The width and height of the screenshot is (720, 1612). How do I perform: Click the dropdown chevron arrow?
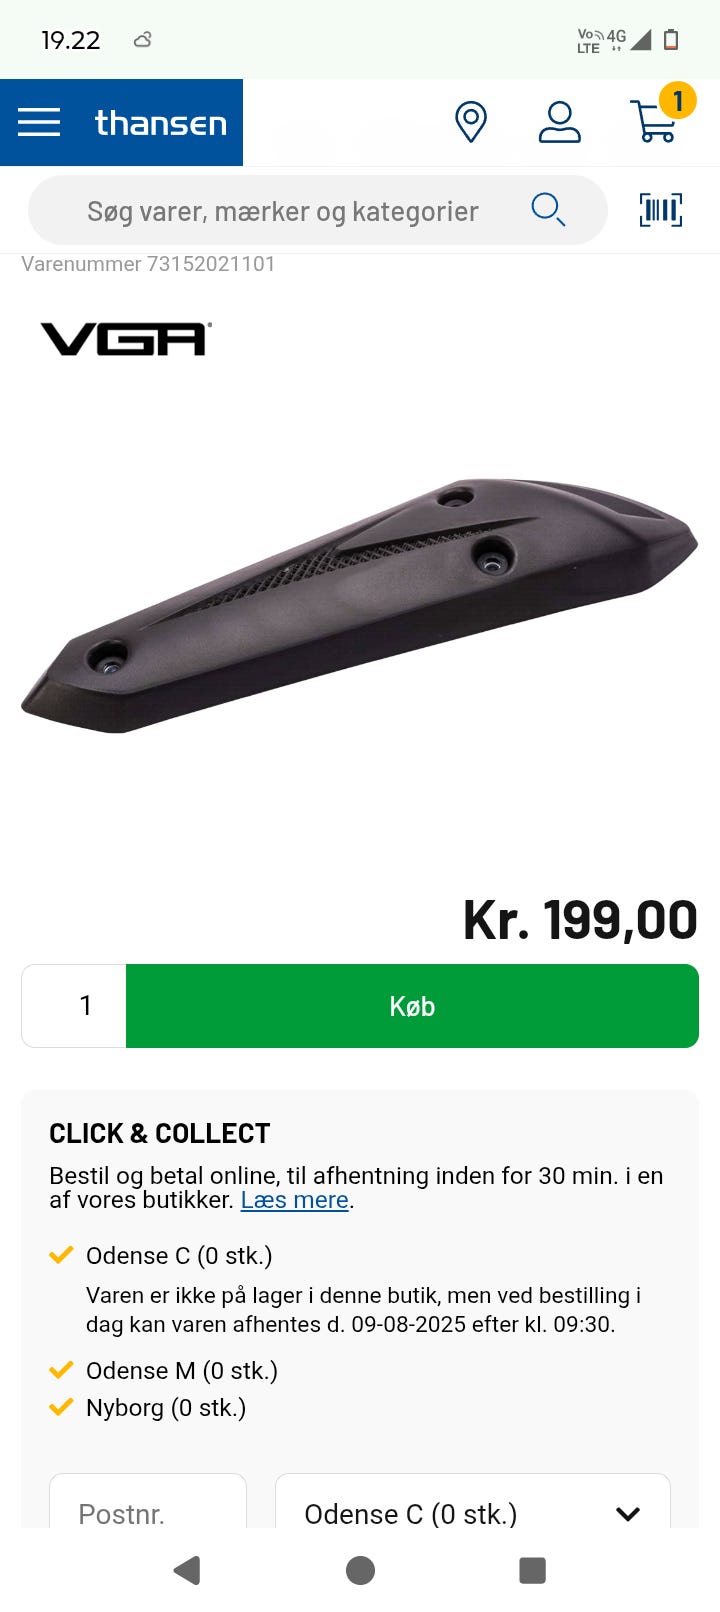click(628, 1514)
